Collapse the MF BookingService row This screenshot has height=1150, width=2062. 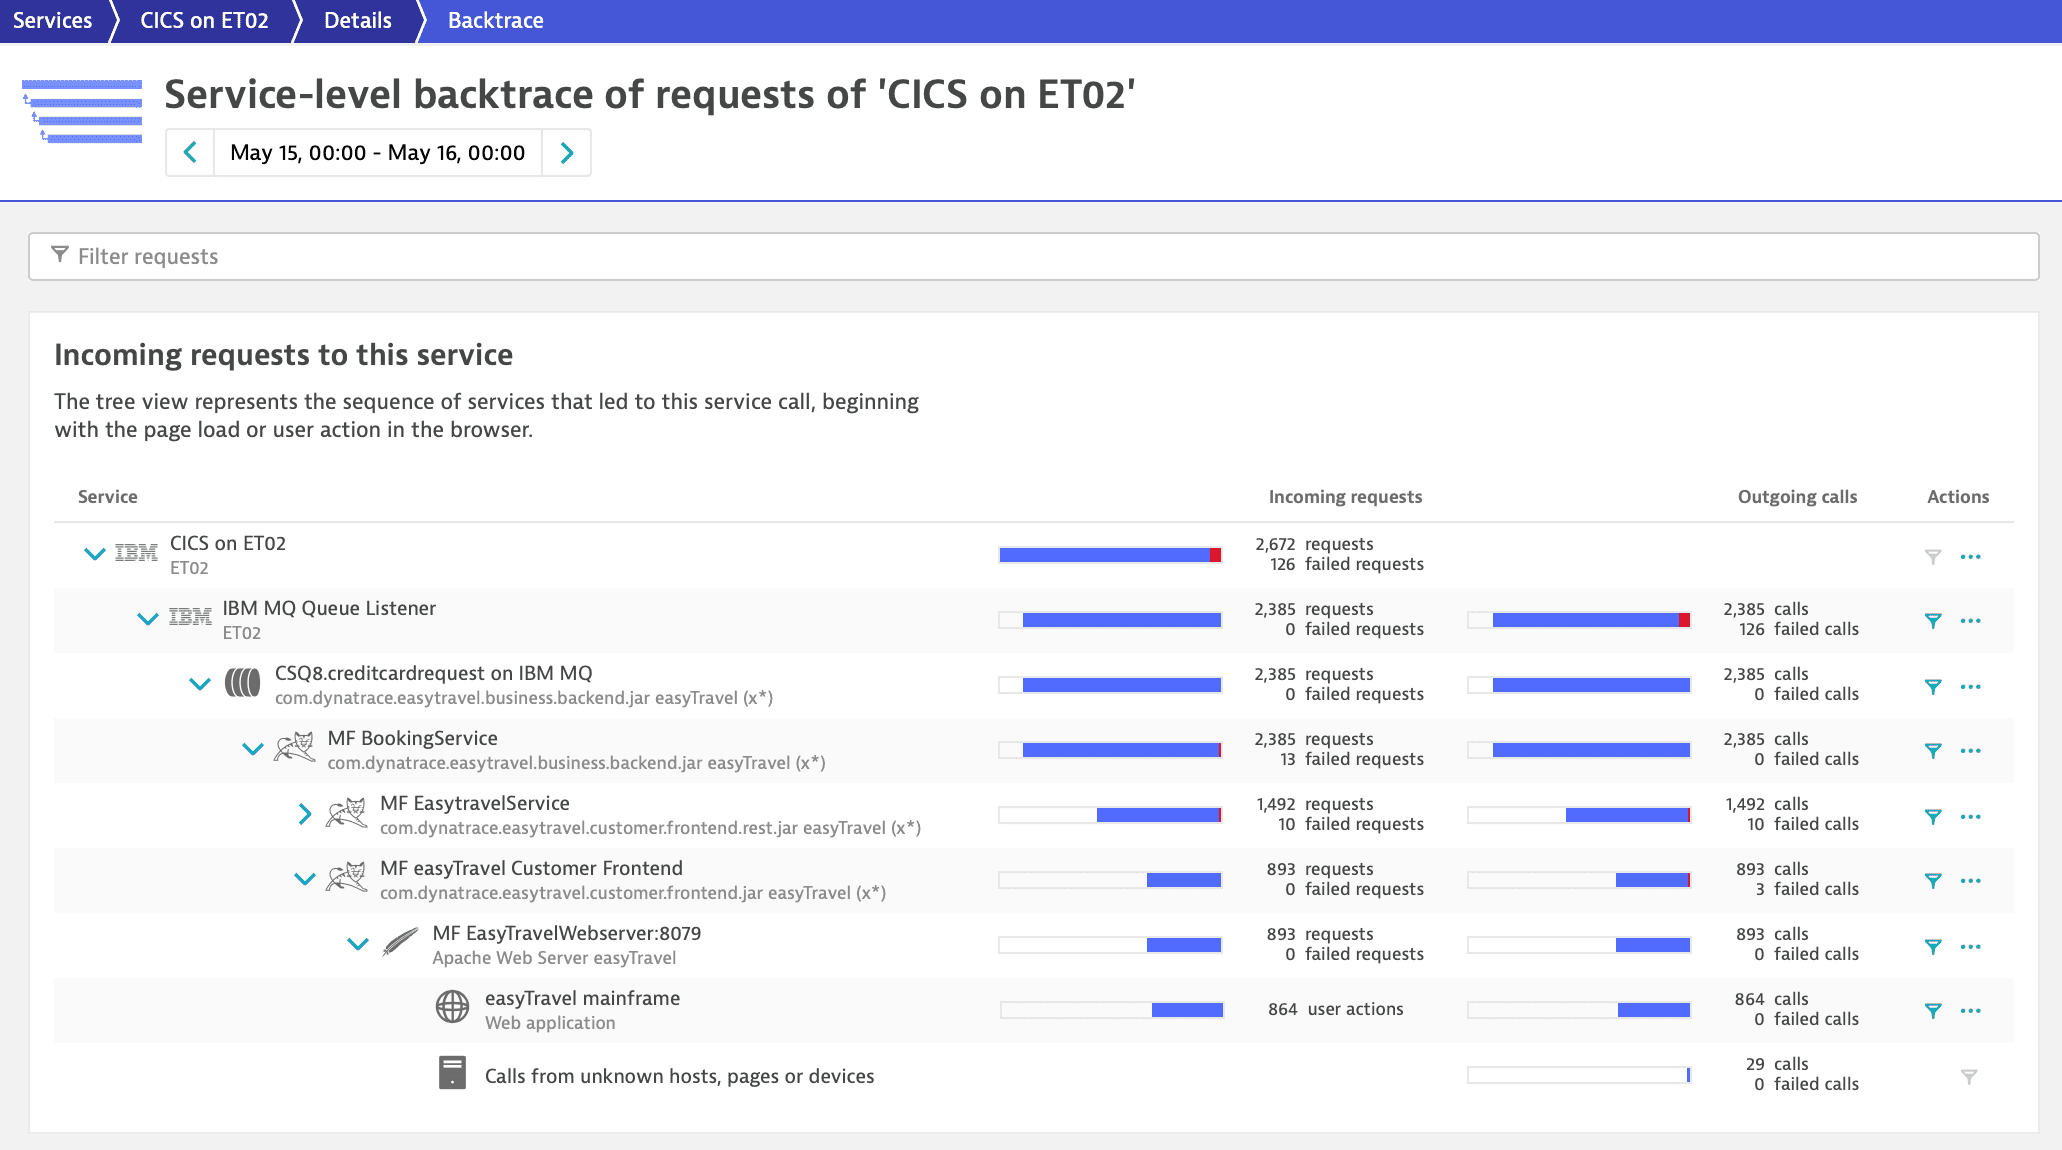pos(252,749)
